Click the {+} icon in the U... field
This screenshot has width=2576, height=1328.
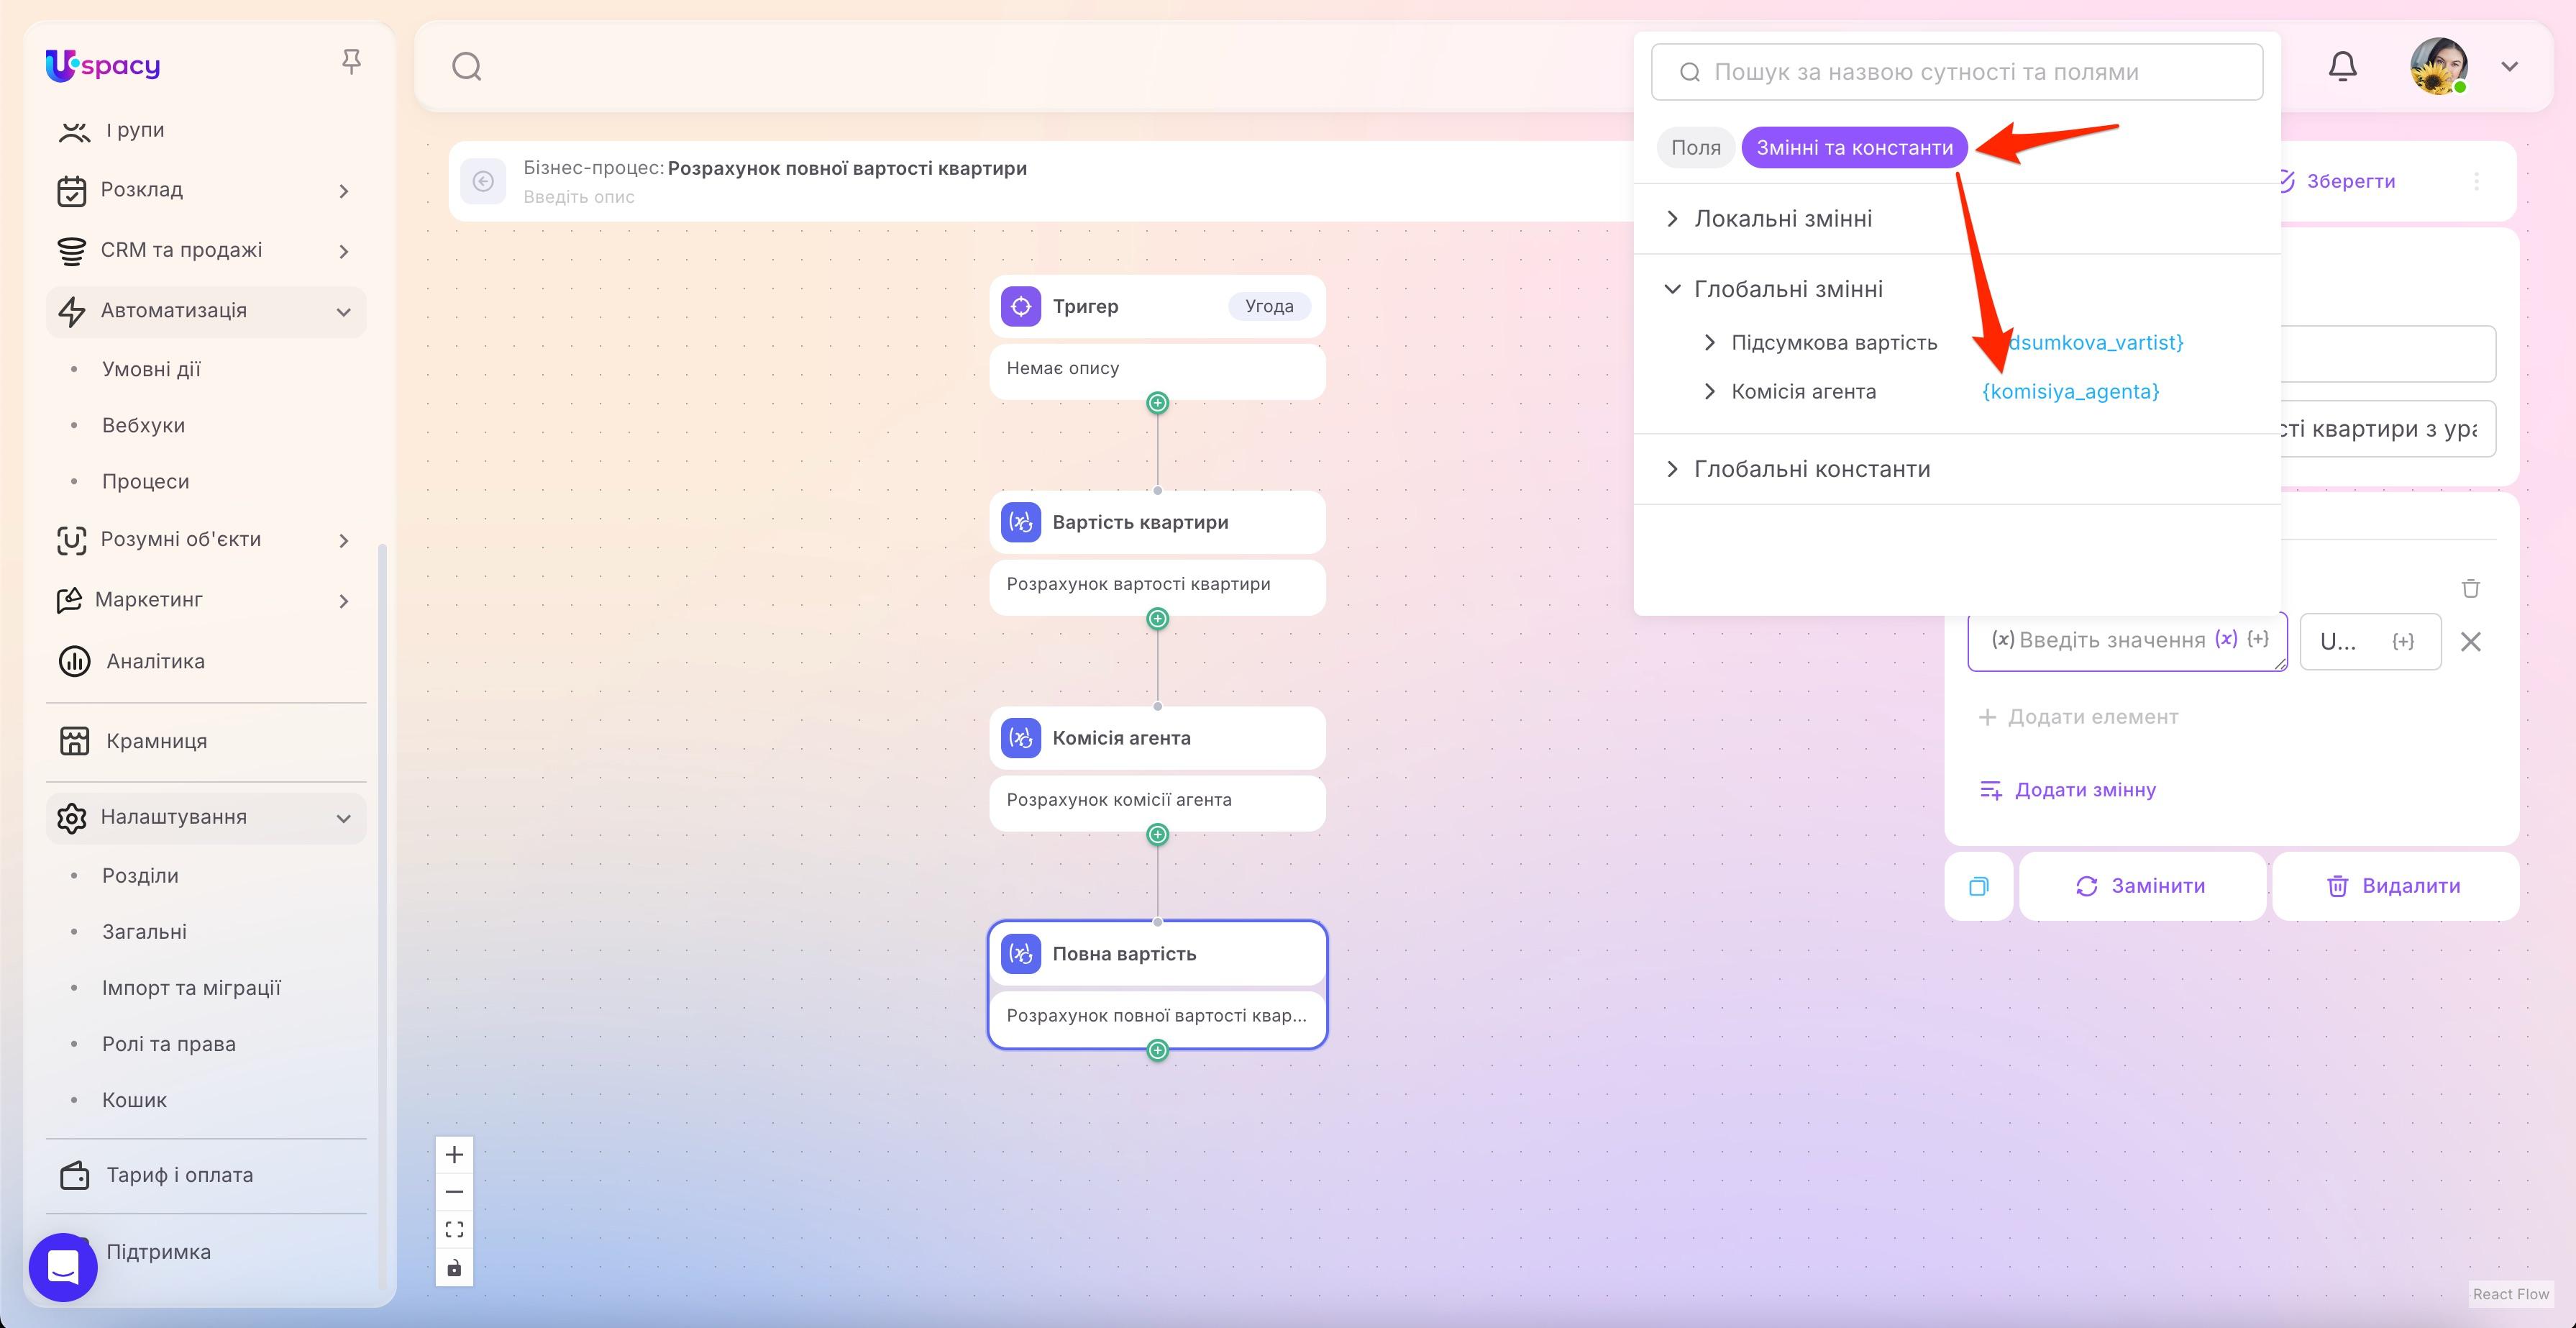pyautogui.click(x=2403, y=642)
